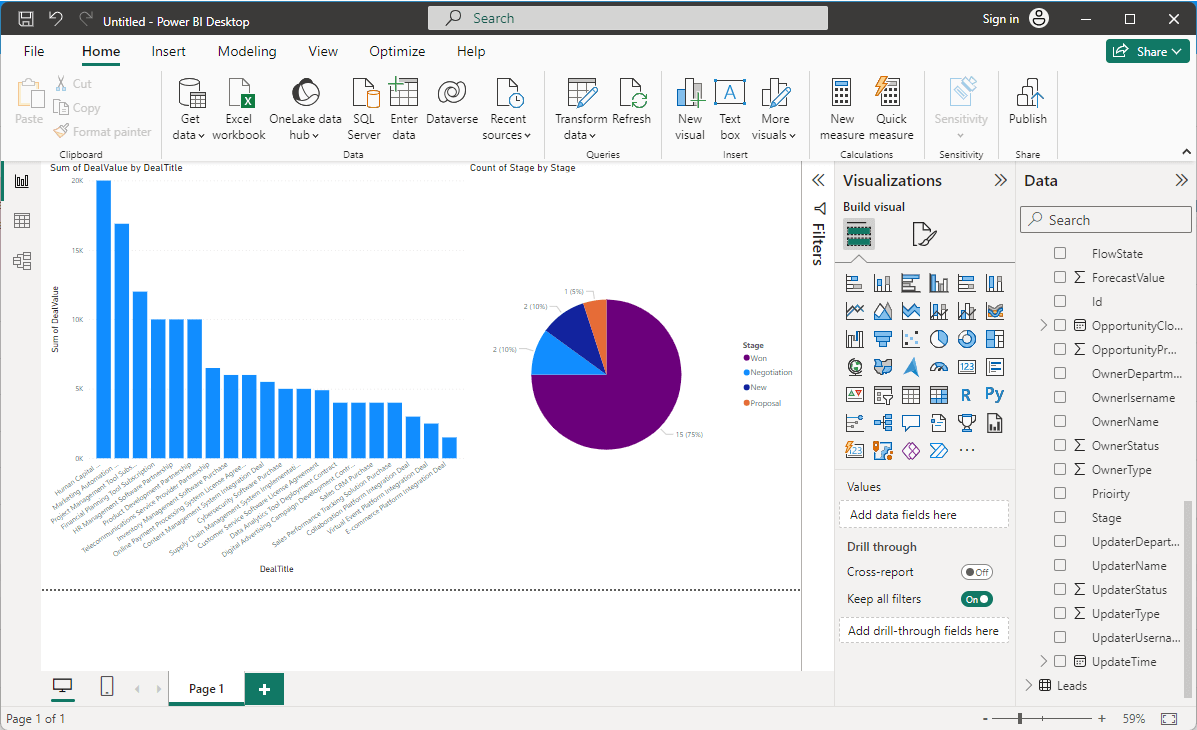Turn off Keep all filters toggle

point(976,599)
